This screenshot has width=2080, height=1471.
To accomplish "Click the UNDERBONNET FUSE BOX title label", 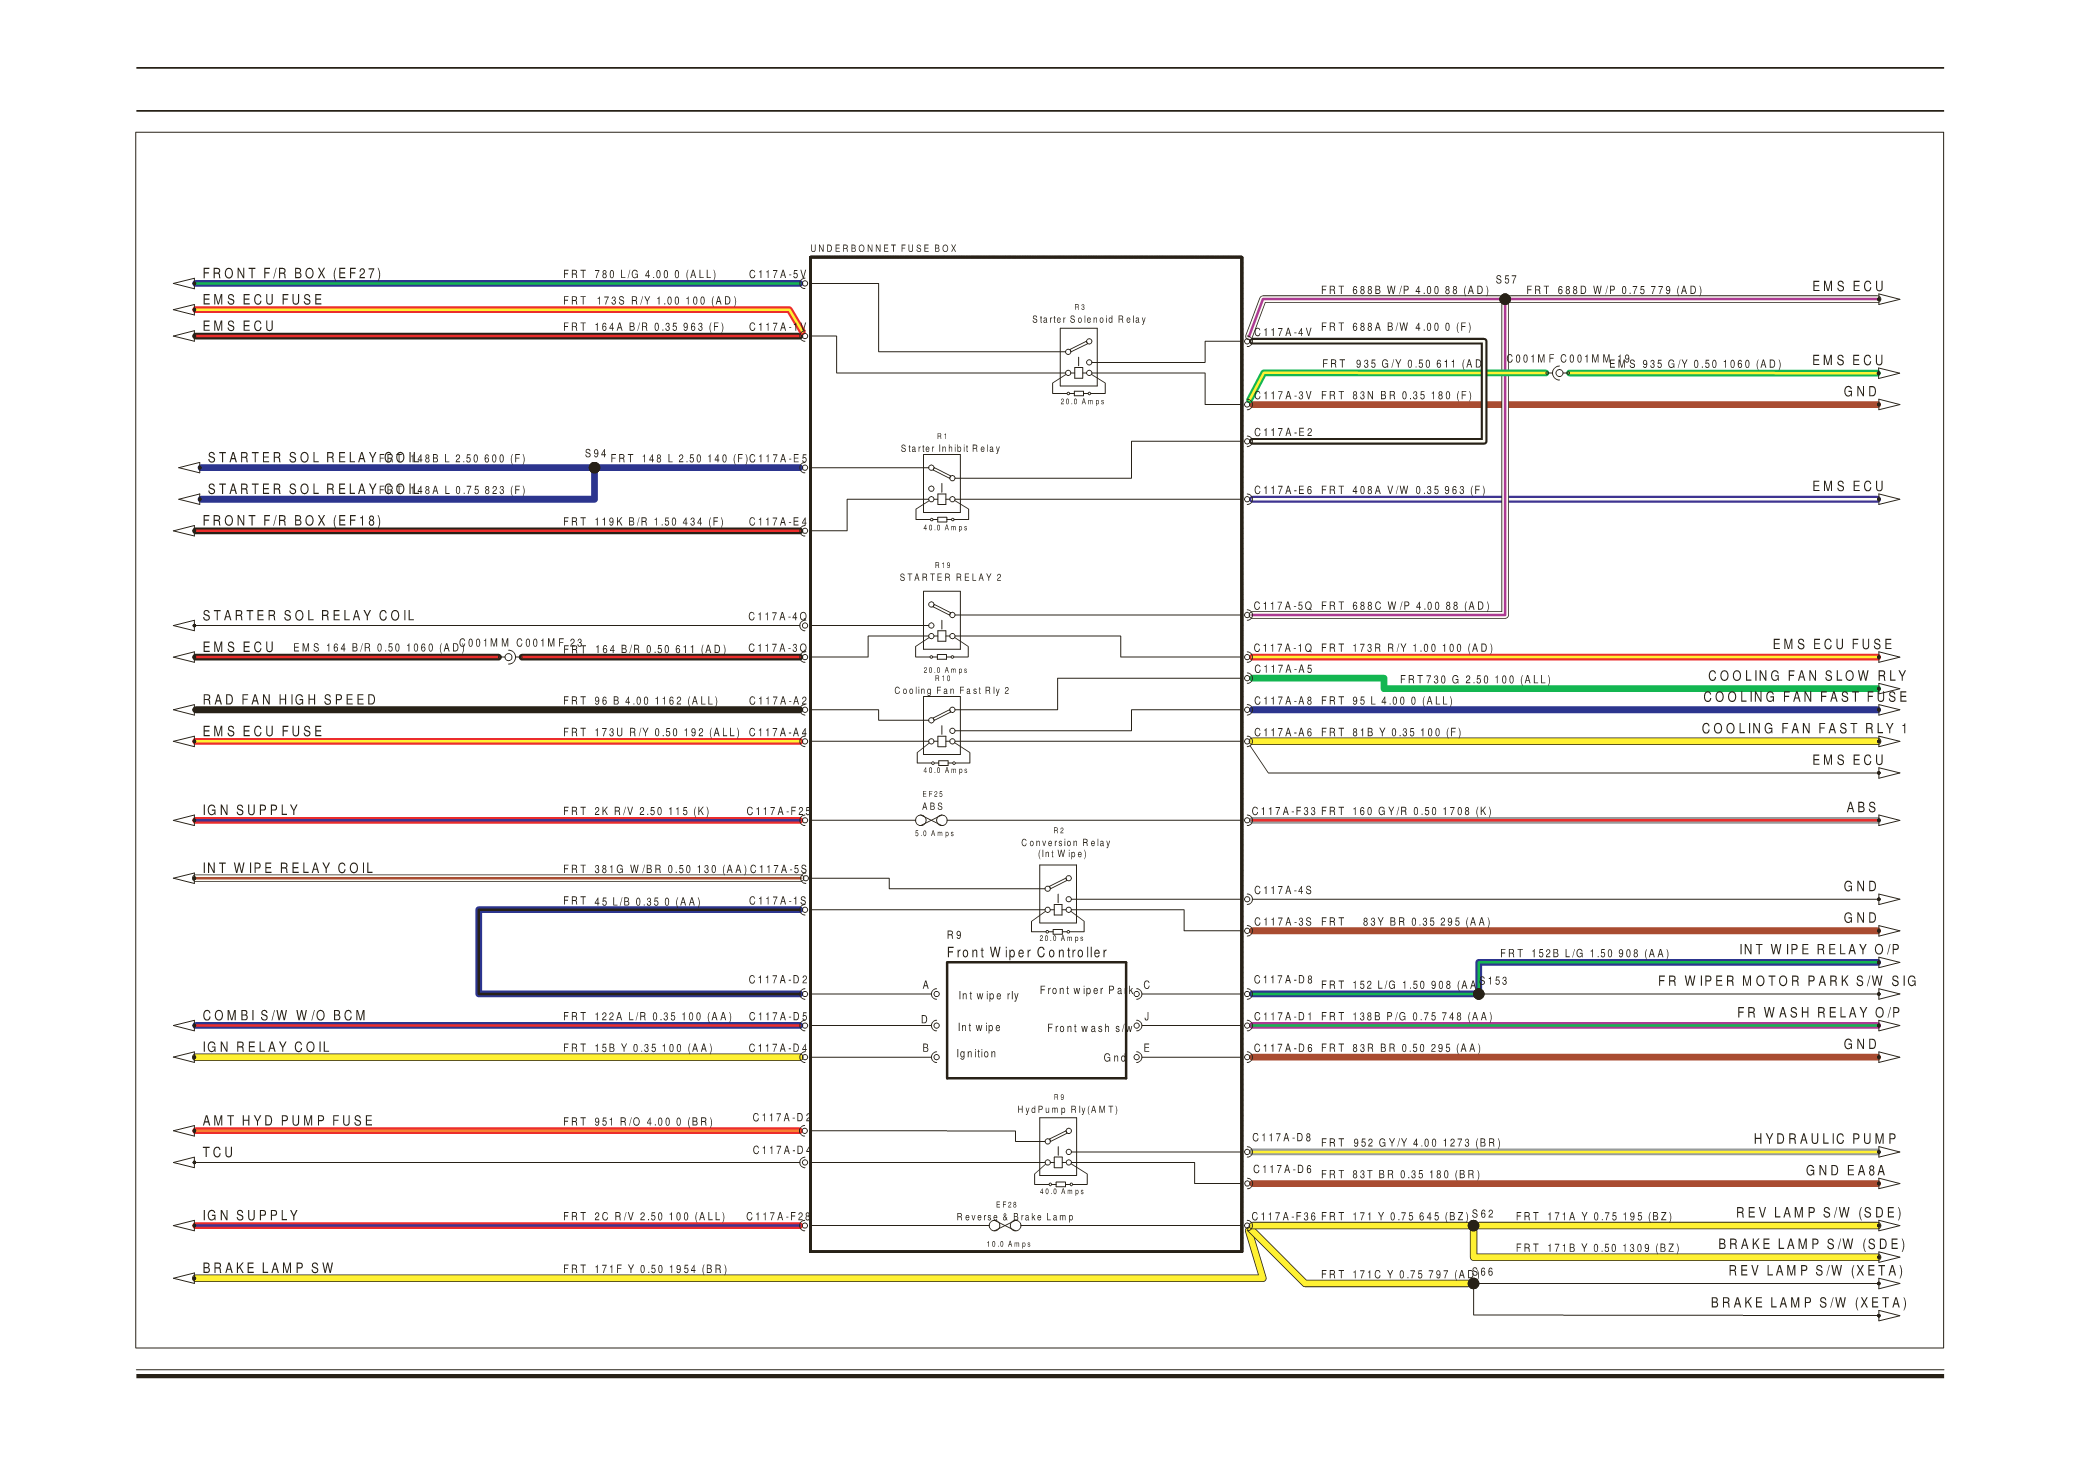I will (883, 248).
